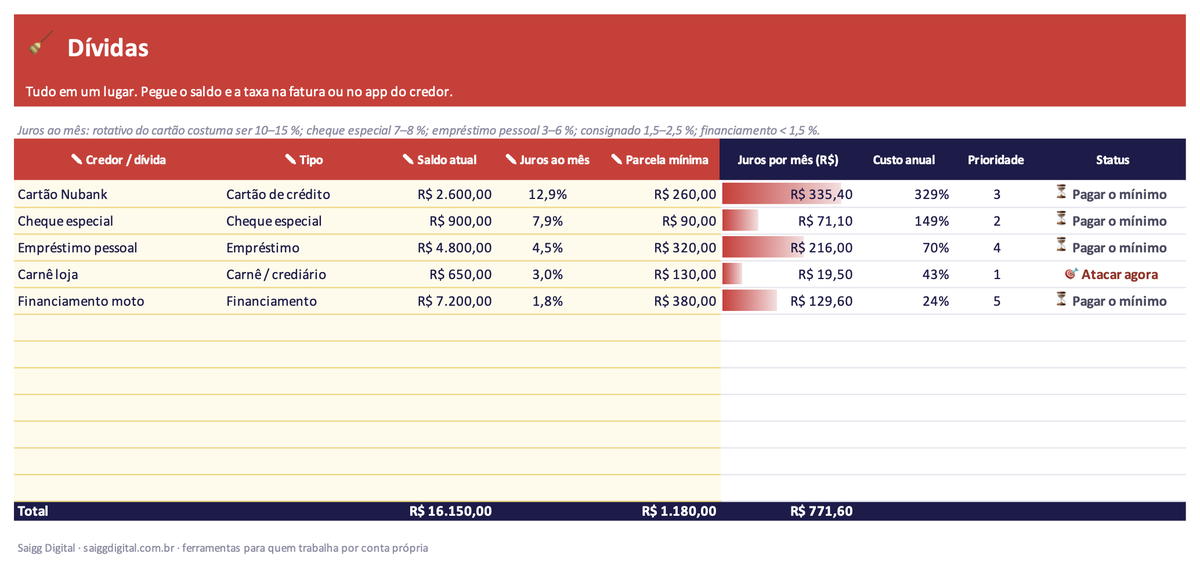The height and width of the screenshot is (568, 1200).
Task: Select the R$ 650,00 balance cell
Action: 441,274
